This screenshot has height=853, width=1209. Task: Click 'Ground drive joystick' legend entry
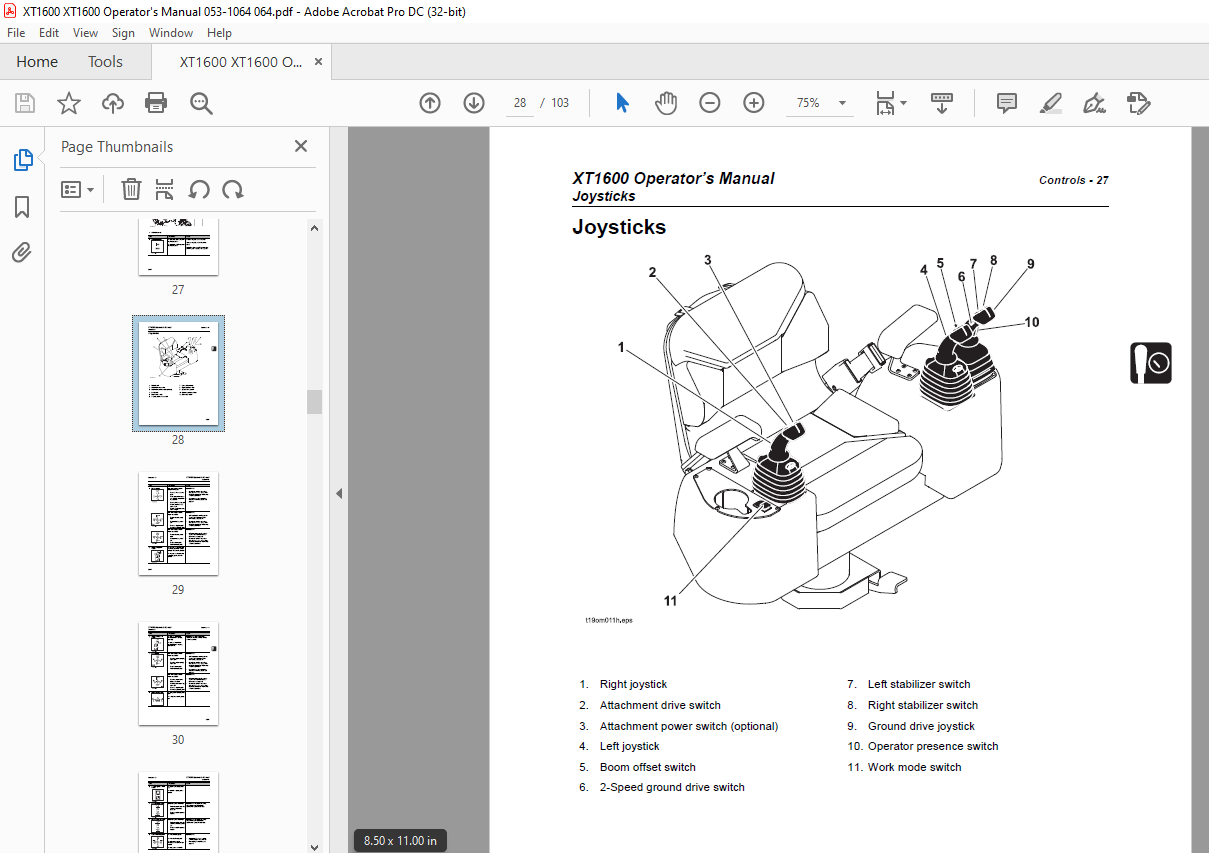(x=921, y=726)
